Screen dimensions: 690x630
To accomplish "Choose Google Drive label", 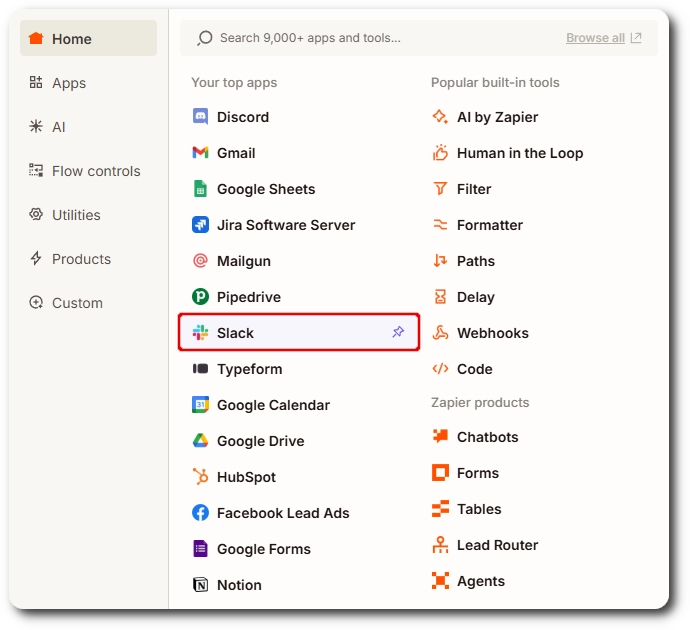I will tap(261, 441).
